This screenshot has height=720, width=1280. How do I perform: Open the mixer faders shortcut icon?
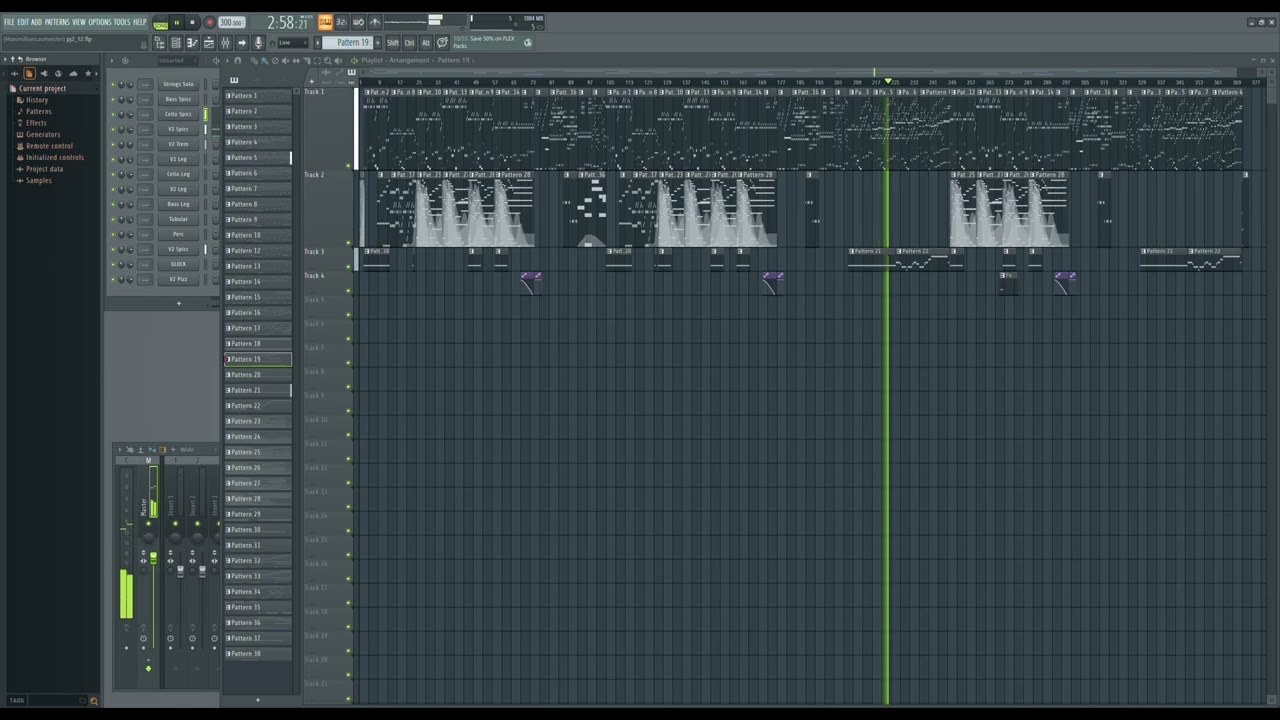click(x=225, y=43)
